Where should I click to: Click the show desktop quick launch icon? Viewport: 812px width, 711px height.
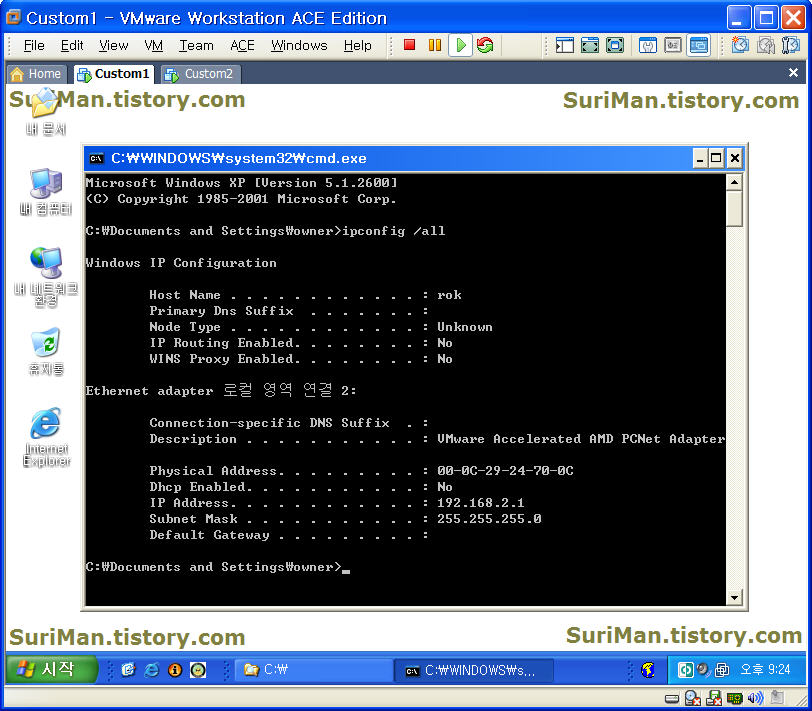[x=128, y=670]
